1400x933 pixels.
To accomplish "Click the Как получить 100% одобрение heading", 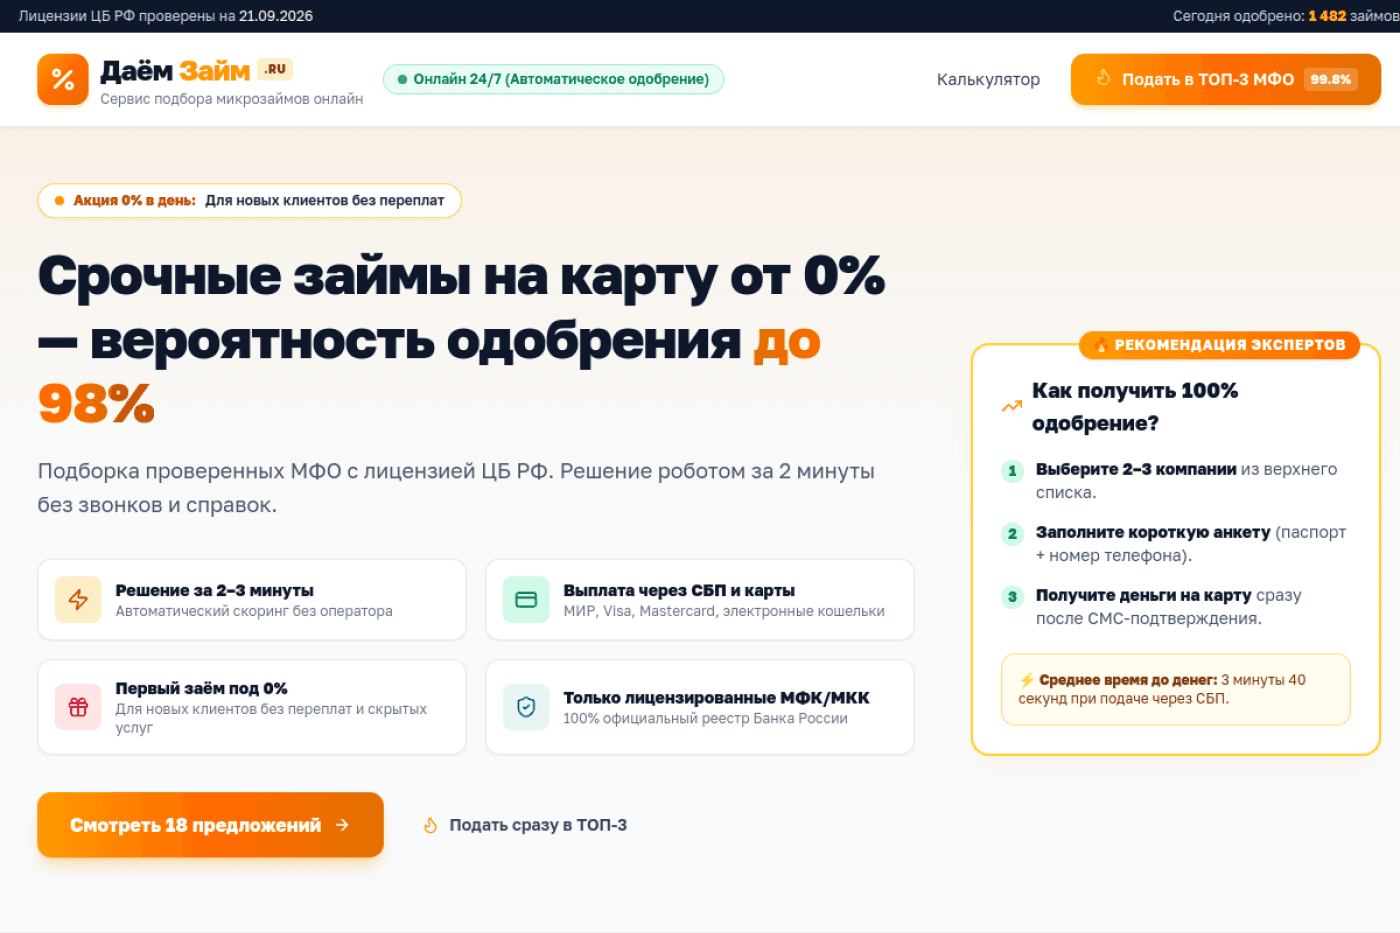I will point(1135,406).
